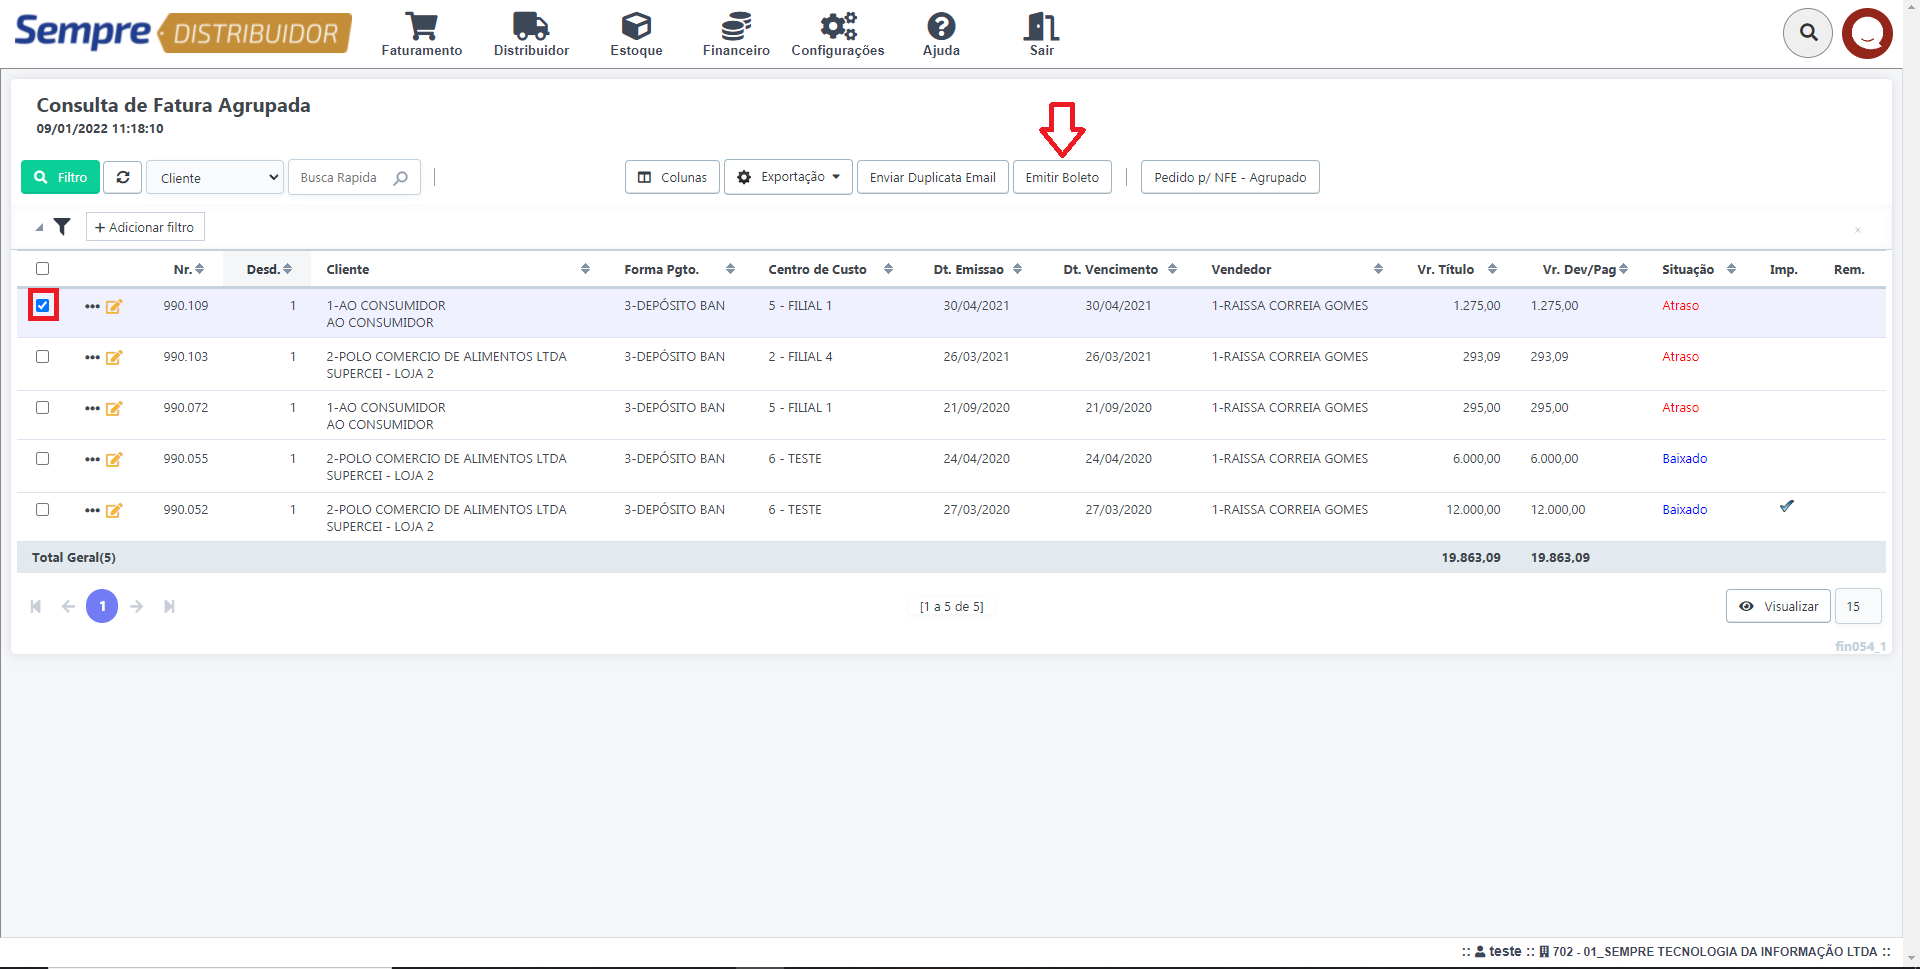Image resolution: width=1920 pixels, height=969 pixels.
Task: Uncheck the checkbox for invoice 990.109
Action: (43, 305)
